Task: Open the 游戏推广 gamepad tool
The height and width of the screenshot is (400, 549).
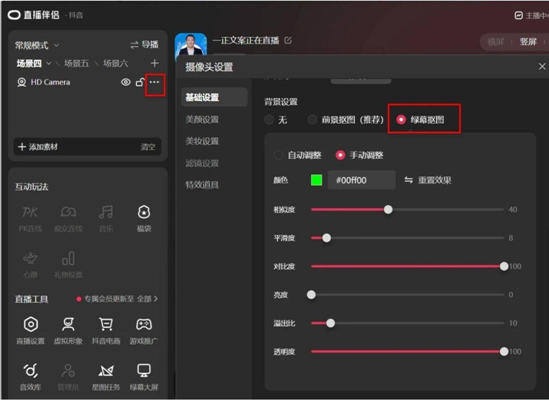Action: (144, 330)
